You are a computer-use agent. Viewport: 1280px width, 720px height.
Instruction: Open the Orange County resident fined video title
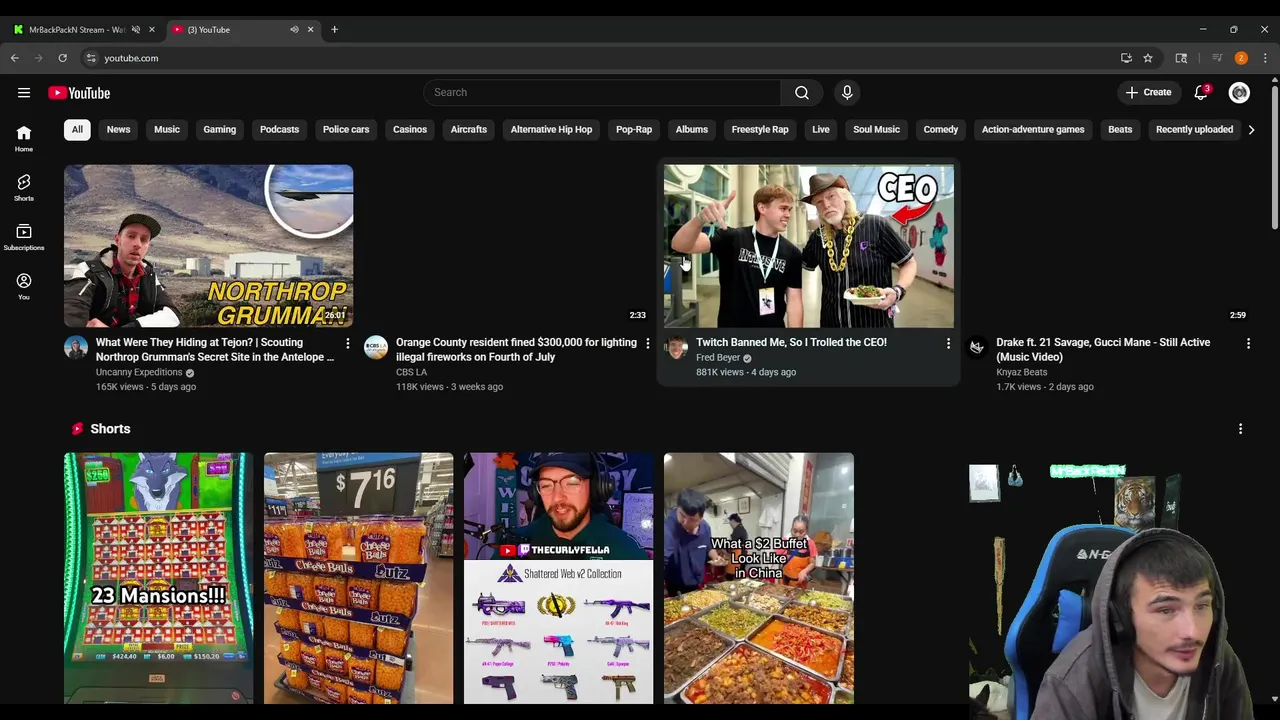516,350
